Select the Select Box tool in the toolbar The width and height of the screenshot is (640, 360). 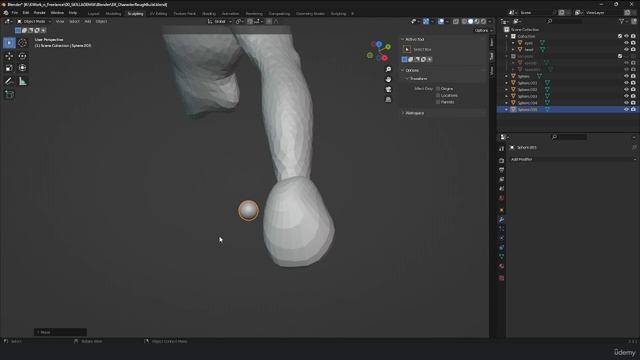tap(9, 43)
